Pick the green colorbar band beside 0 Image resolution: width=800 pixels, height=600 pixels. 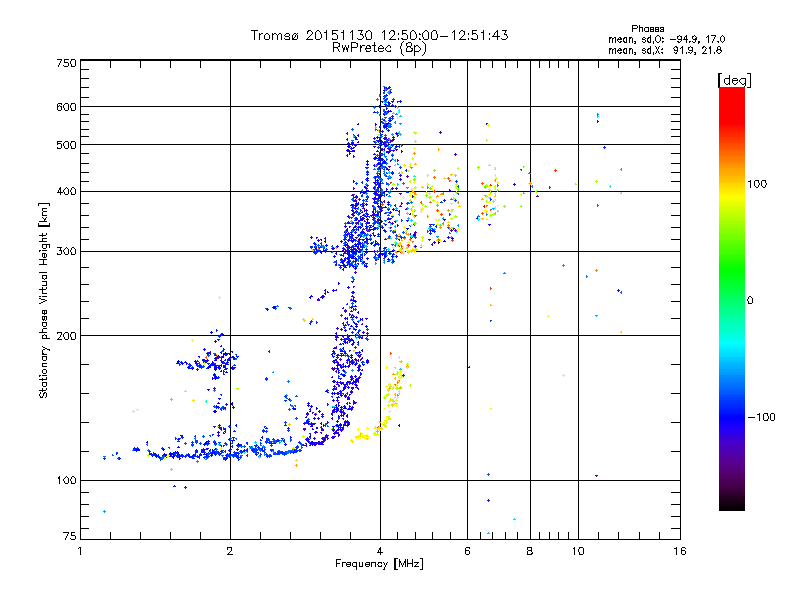click(732, 300)
